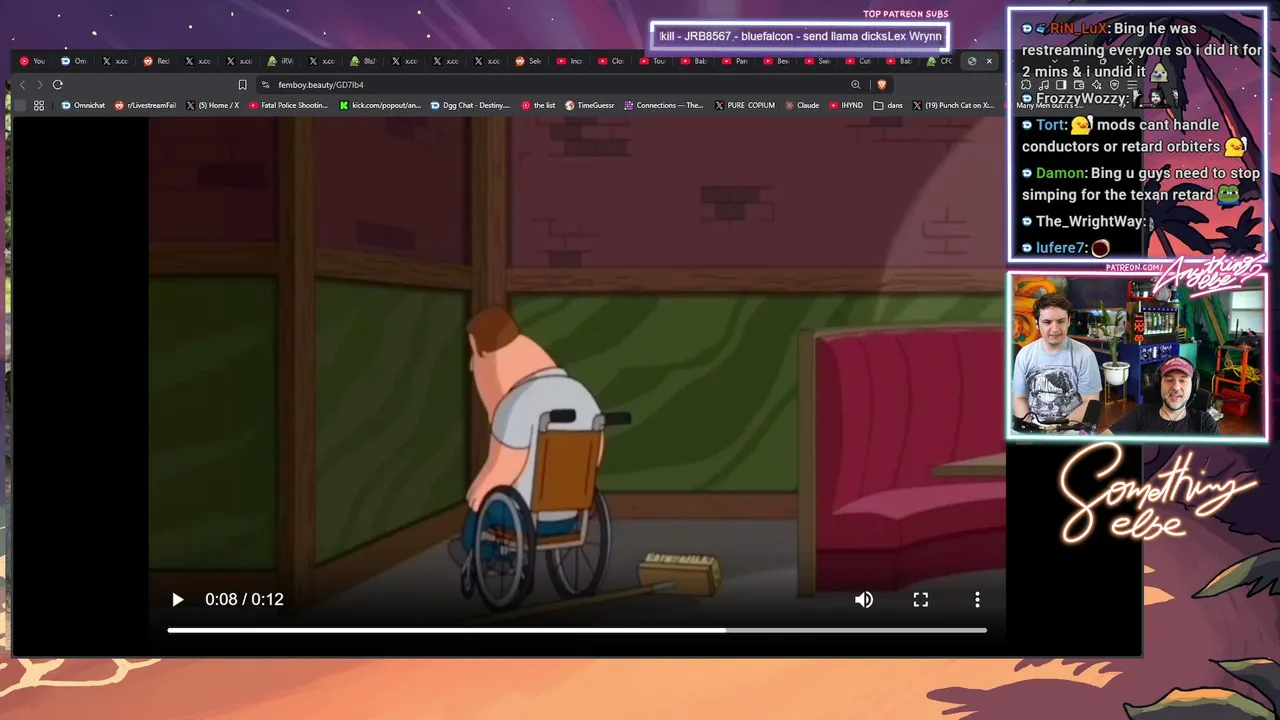Switch to the 'Sek' Reddit tab
This screenshot has width=1280, height=720.
(x=528, y=61)
